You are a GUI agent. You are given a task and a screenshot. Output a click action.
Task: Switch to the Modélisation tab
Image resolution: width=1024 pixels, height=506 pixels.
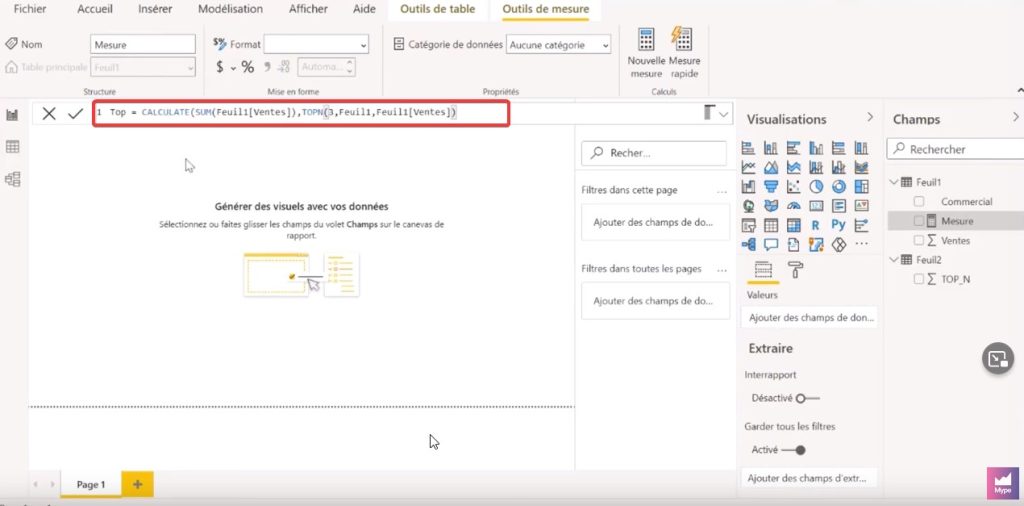tap(231, 9)
